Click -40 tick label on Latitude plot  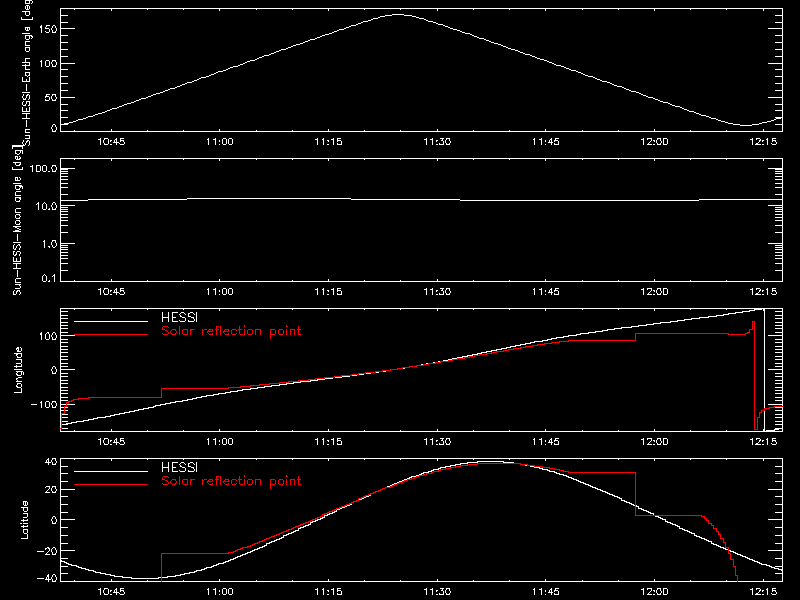[47, 579]
